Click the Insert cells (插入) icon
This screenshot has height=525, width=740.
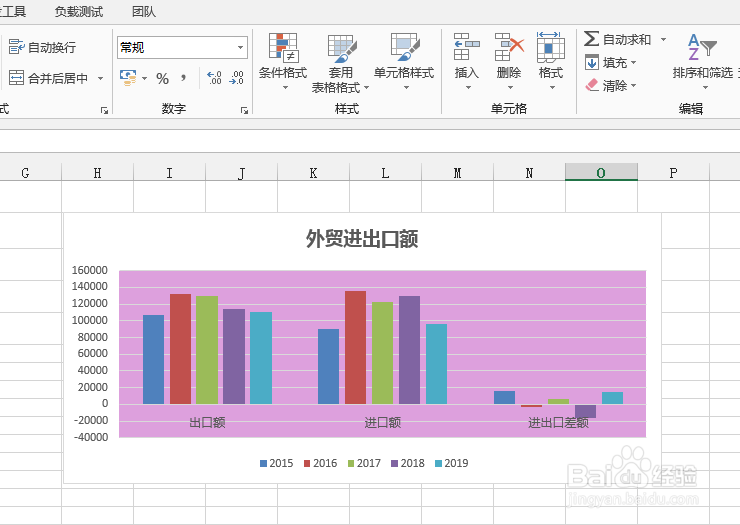pos(466,47)
